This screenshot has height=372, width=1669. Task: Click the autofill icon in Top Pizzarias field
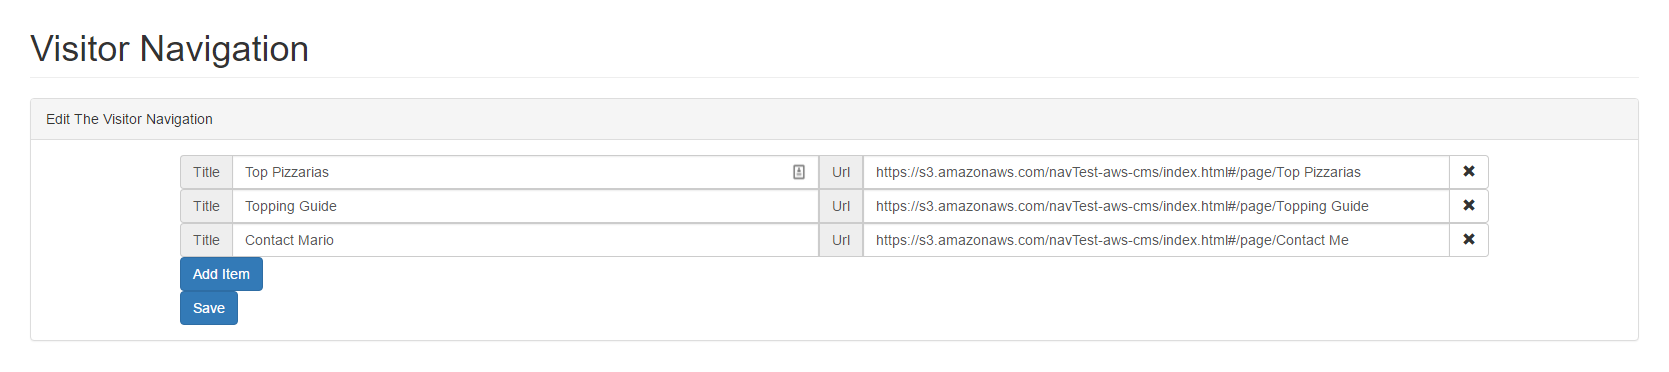click(799, 172)
